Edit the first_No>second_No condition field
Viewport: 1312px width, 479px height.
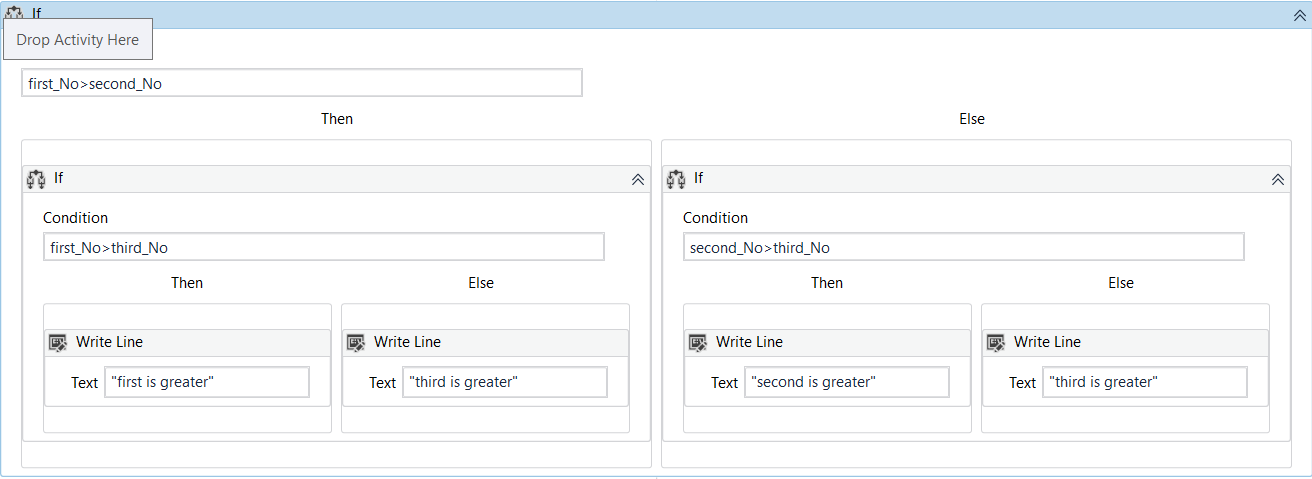301,84
